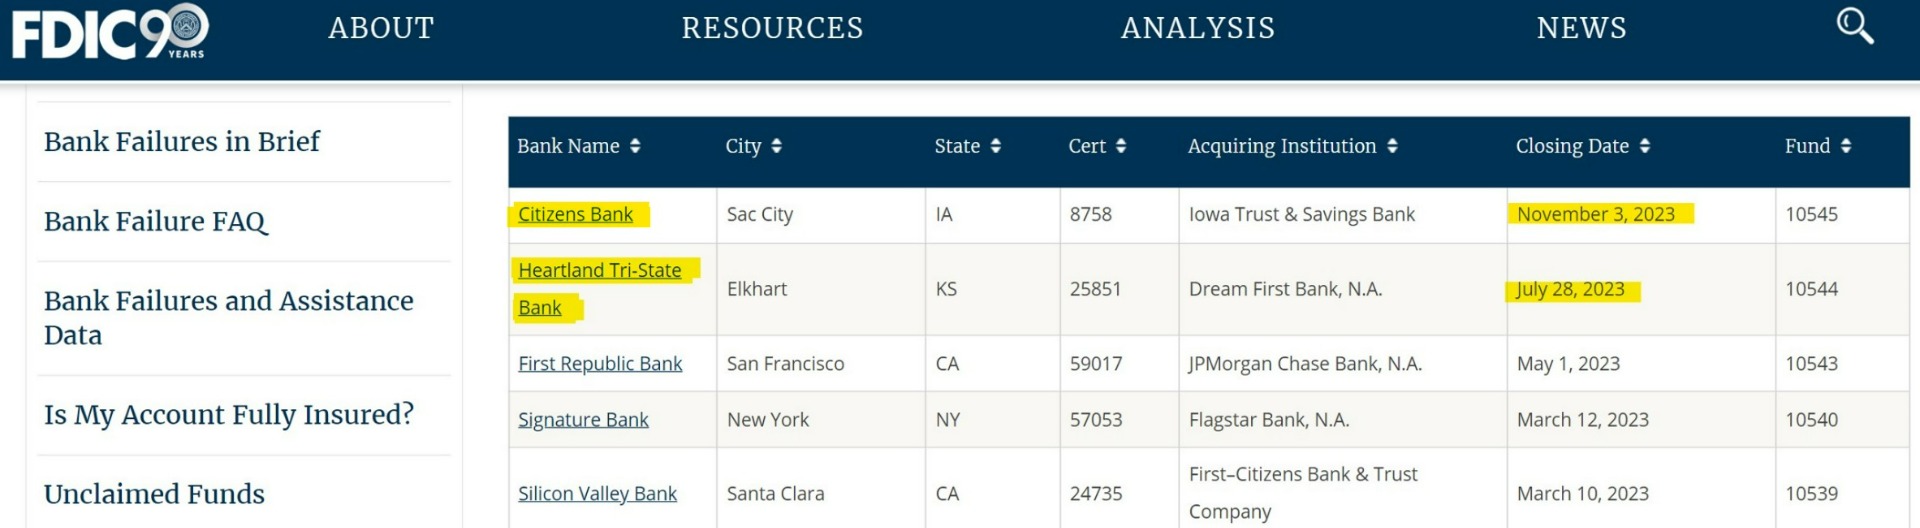The image size is (1920, 528).
Task: Open the ABOUT menu
Action: point(381,28)
